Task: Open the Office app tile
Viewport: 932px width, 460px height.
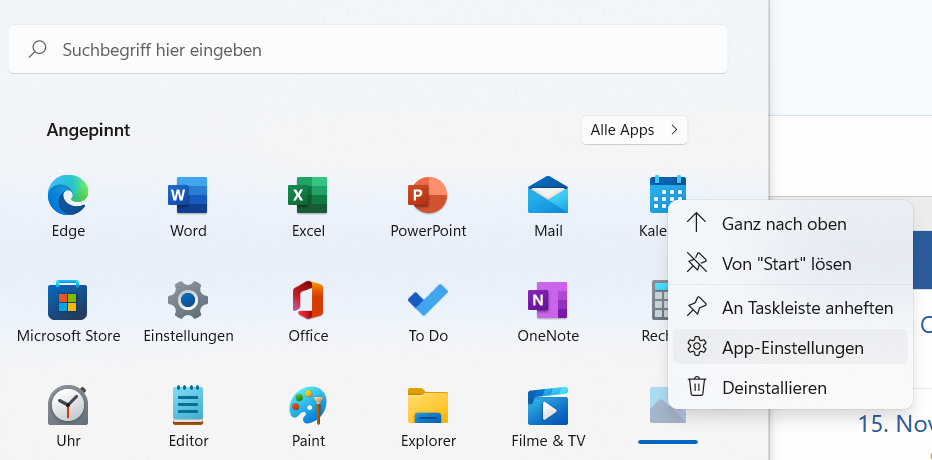Action: [x=308, y=311]
